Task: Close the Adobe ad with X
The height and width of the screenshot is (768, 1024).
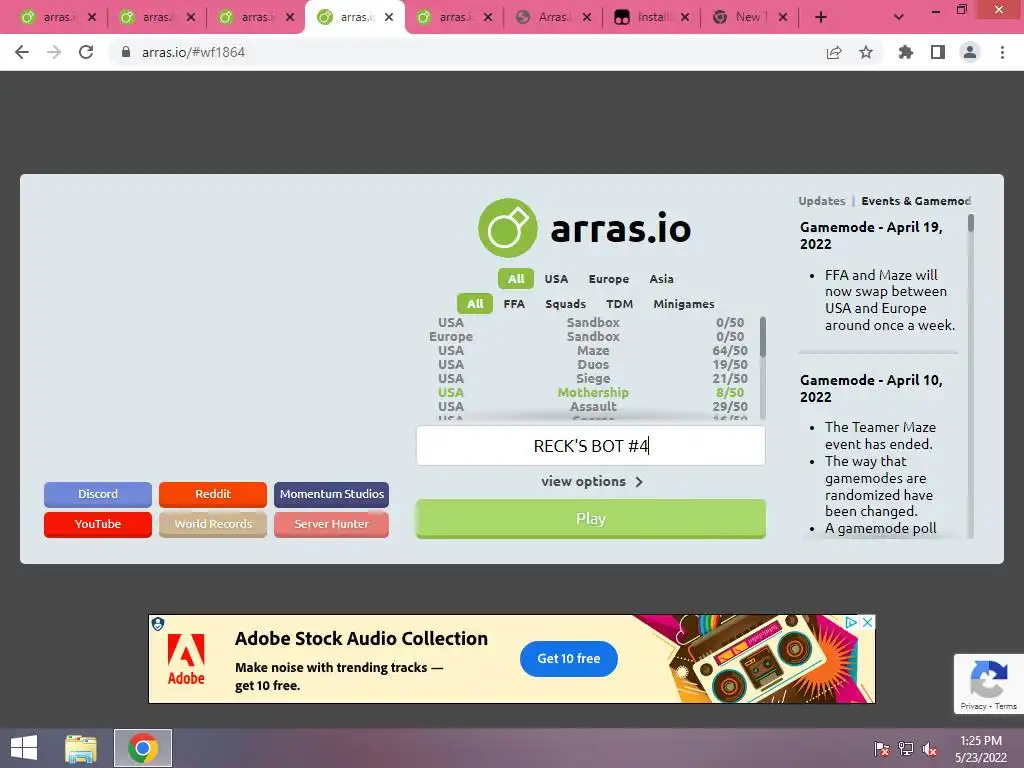Action: coord(867,622)
